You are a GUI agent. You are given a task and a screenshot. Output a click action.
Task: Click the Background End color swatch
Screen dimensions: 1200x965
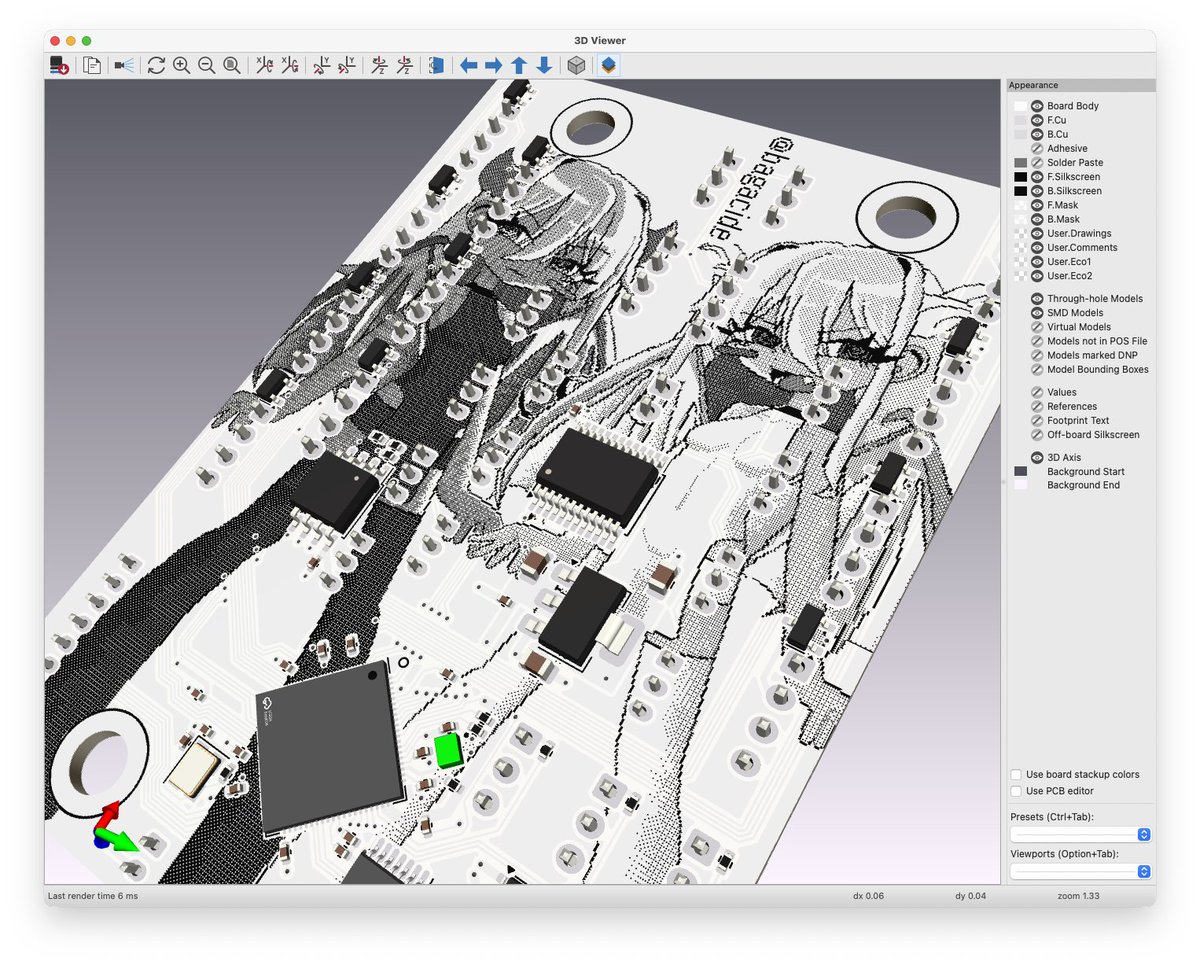click(1020, 485)
